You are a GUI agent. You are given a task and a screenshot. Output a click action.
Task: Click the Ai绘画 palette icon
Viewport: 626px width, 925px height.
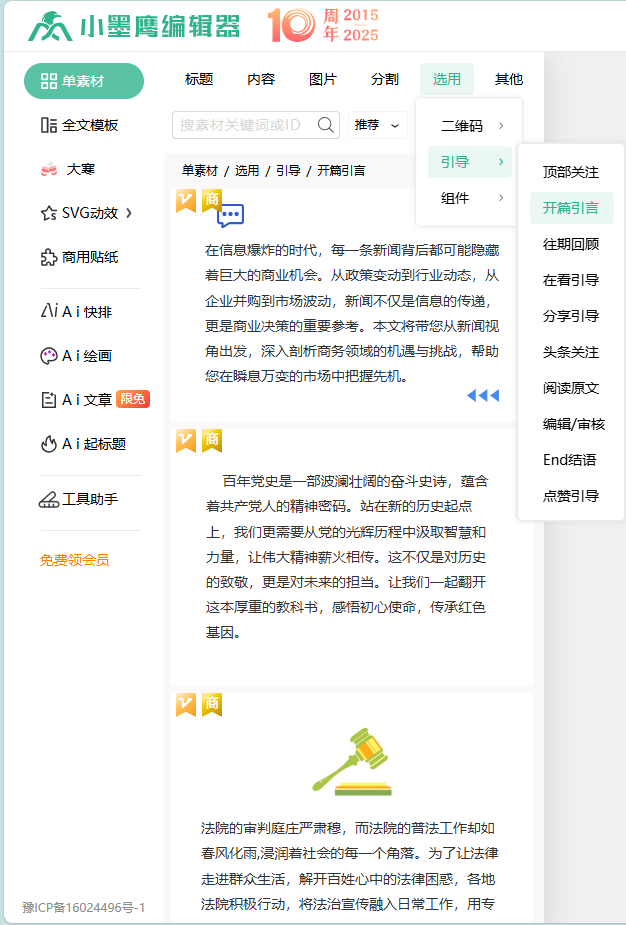tap(48, 356)
